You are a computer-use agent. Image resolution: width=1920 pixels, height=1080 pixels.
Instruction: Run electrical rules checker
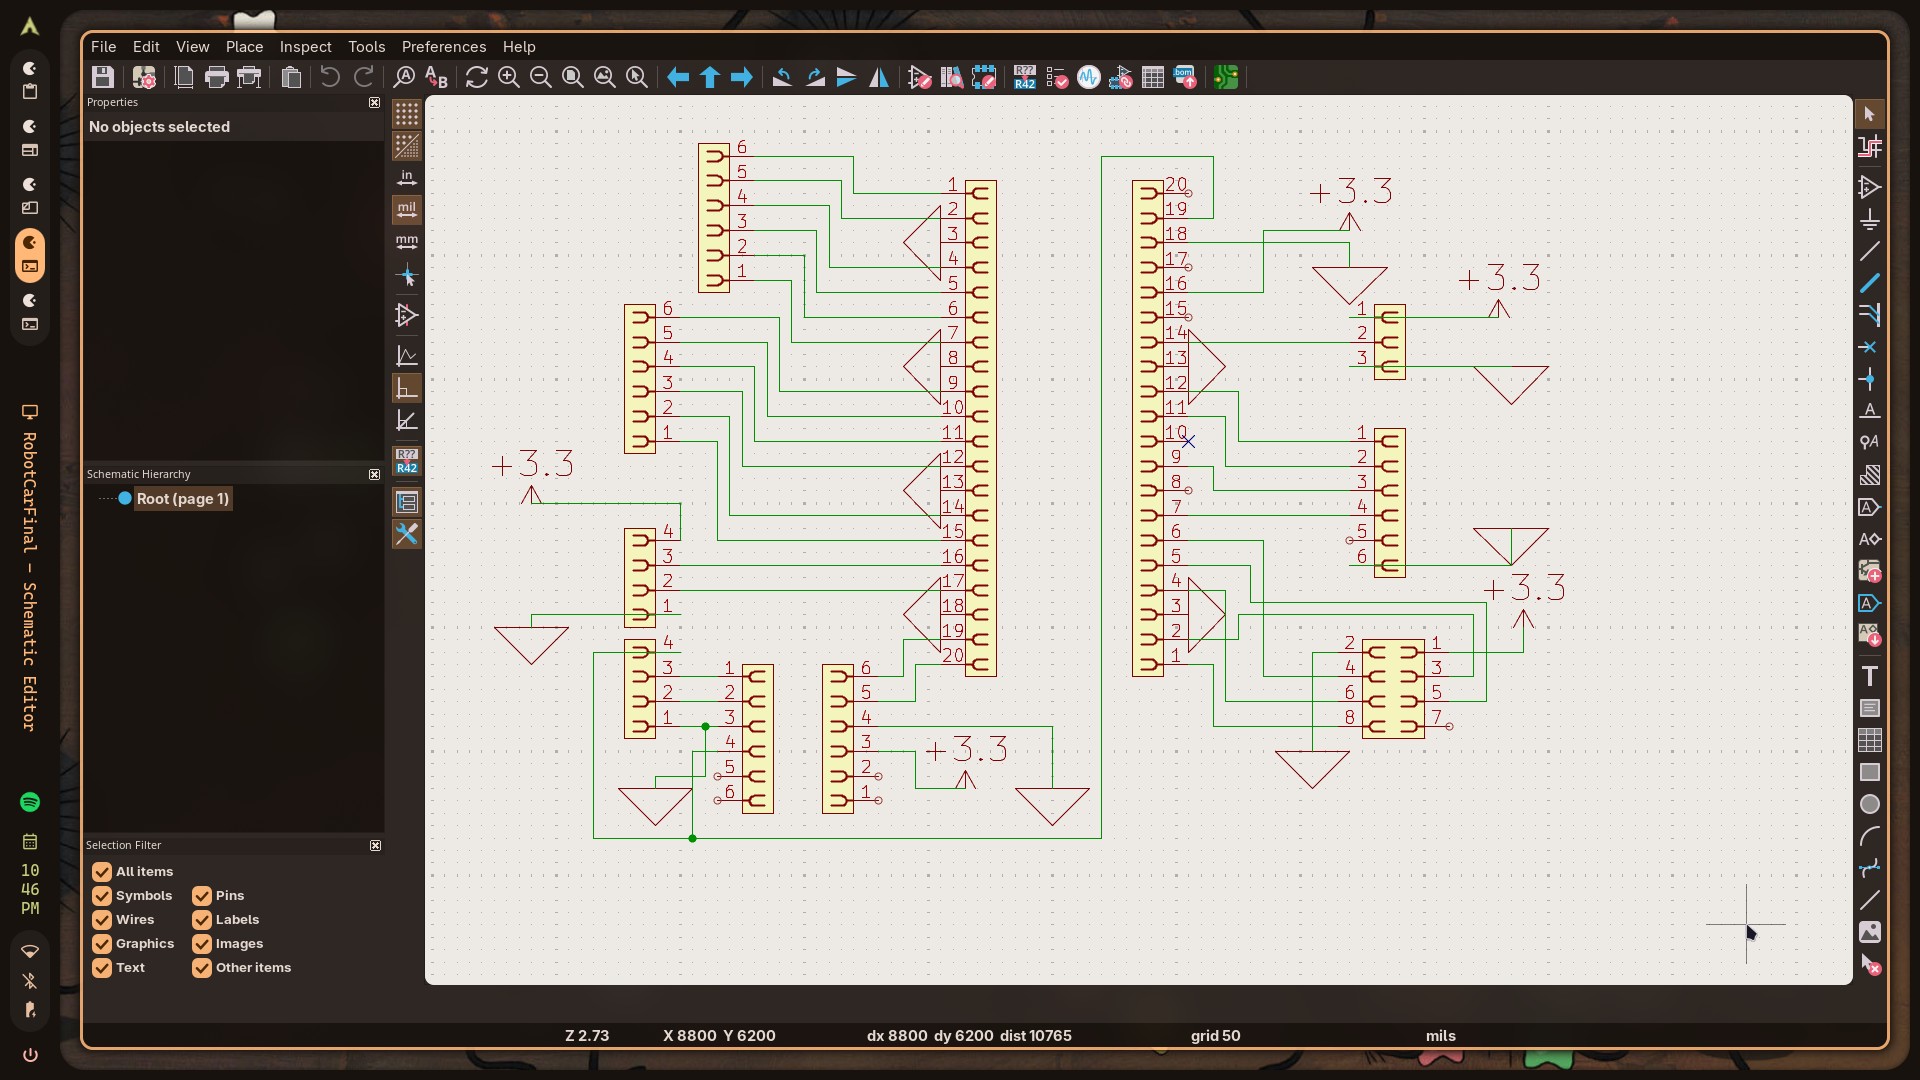1057,77
